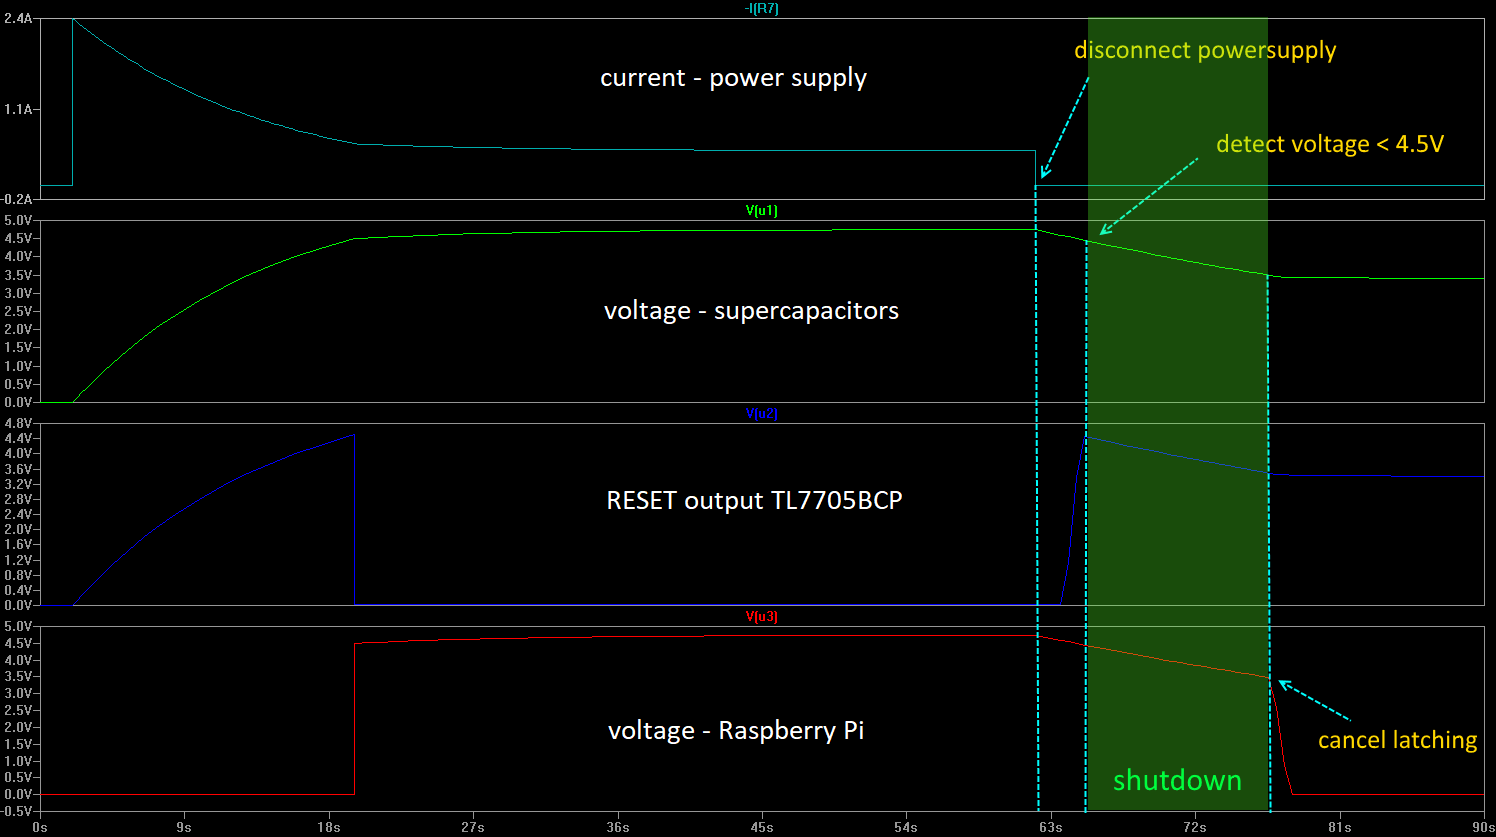Click 1.0V on the V(u3) axis
This screenshot has width=1496, height=837.
[18, 760]
